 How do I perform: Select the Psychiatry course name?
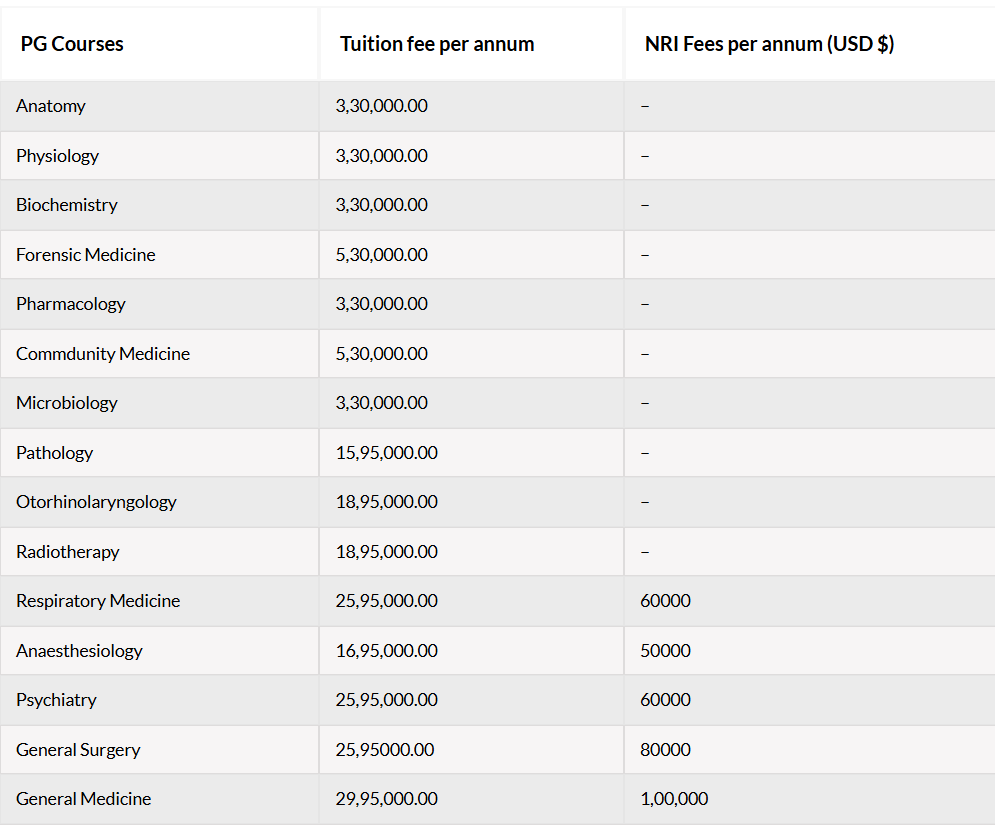[56, 700]
